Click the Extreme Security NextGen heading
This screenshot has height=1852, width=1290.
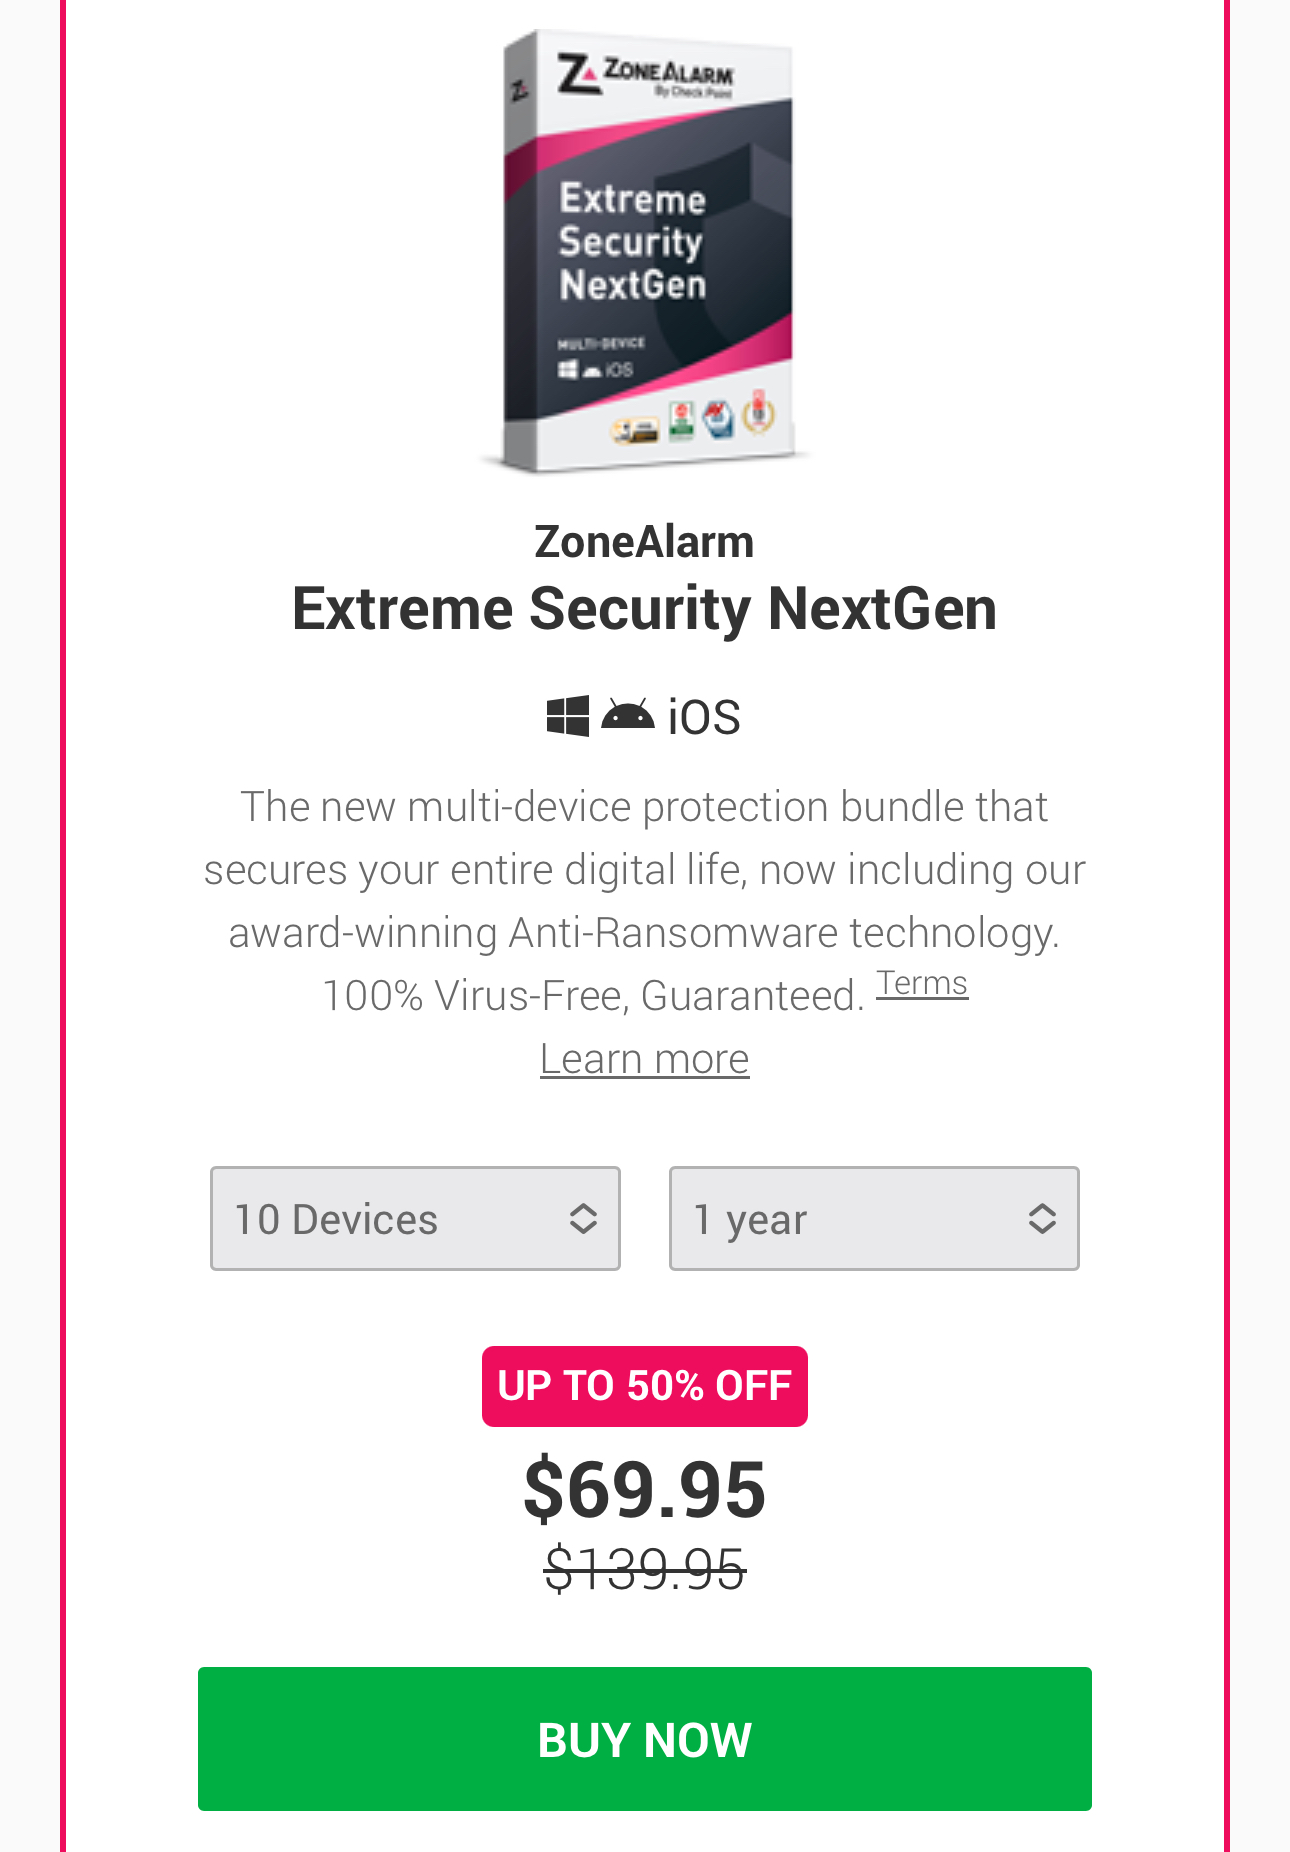click(x=644, y=608)
